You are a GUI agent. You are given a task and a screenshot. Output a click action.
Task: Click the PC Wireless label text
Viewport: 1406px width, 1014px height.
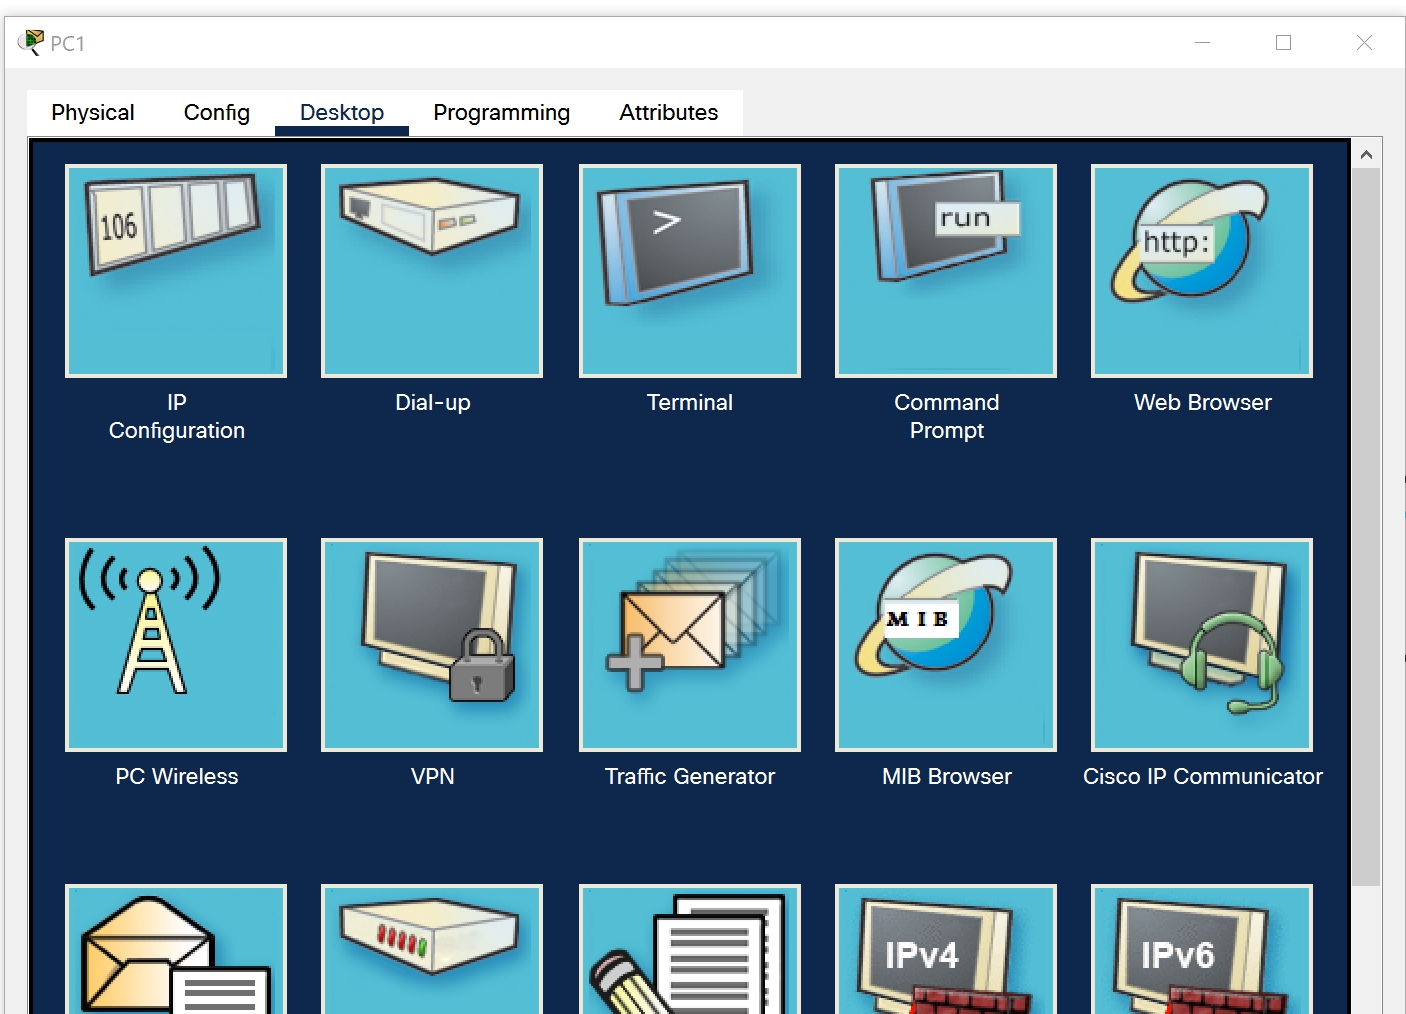(177, 776)
